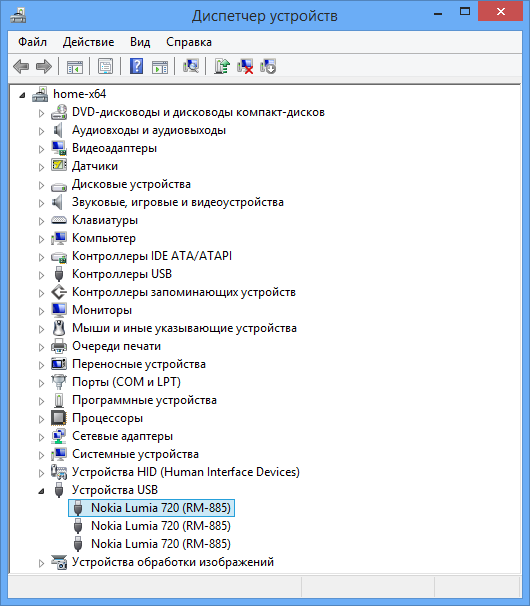Click the Клавиатуры keyboard icon
The width and height of the screenshot is (530, 606).
click(59, 220)
